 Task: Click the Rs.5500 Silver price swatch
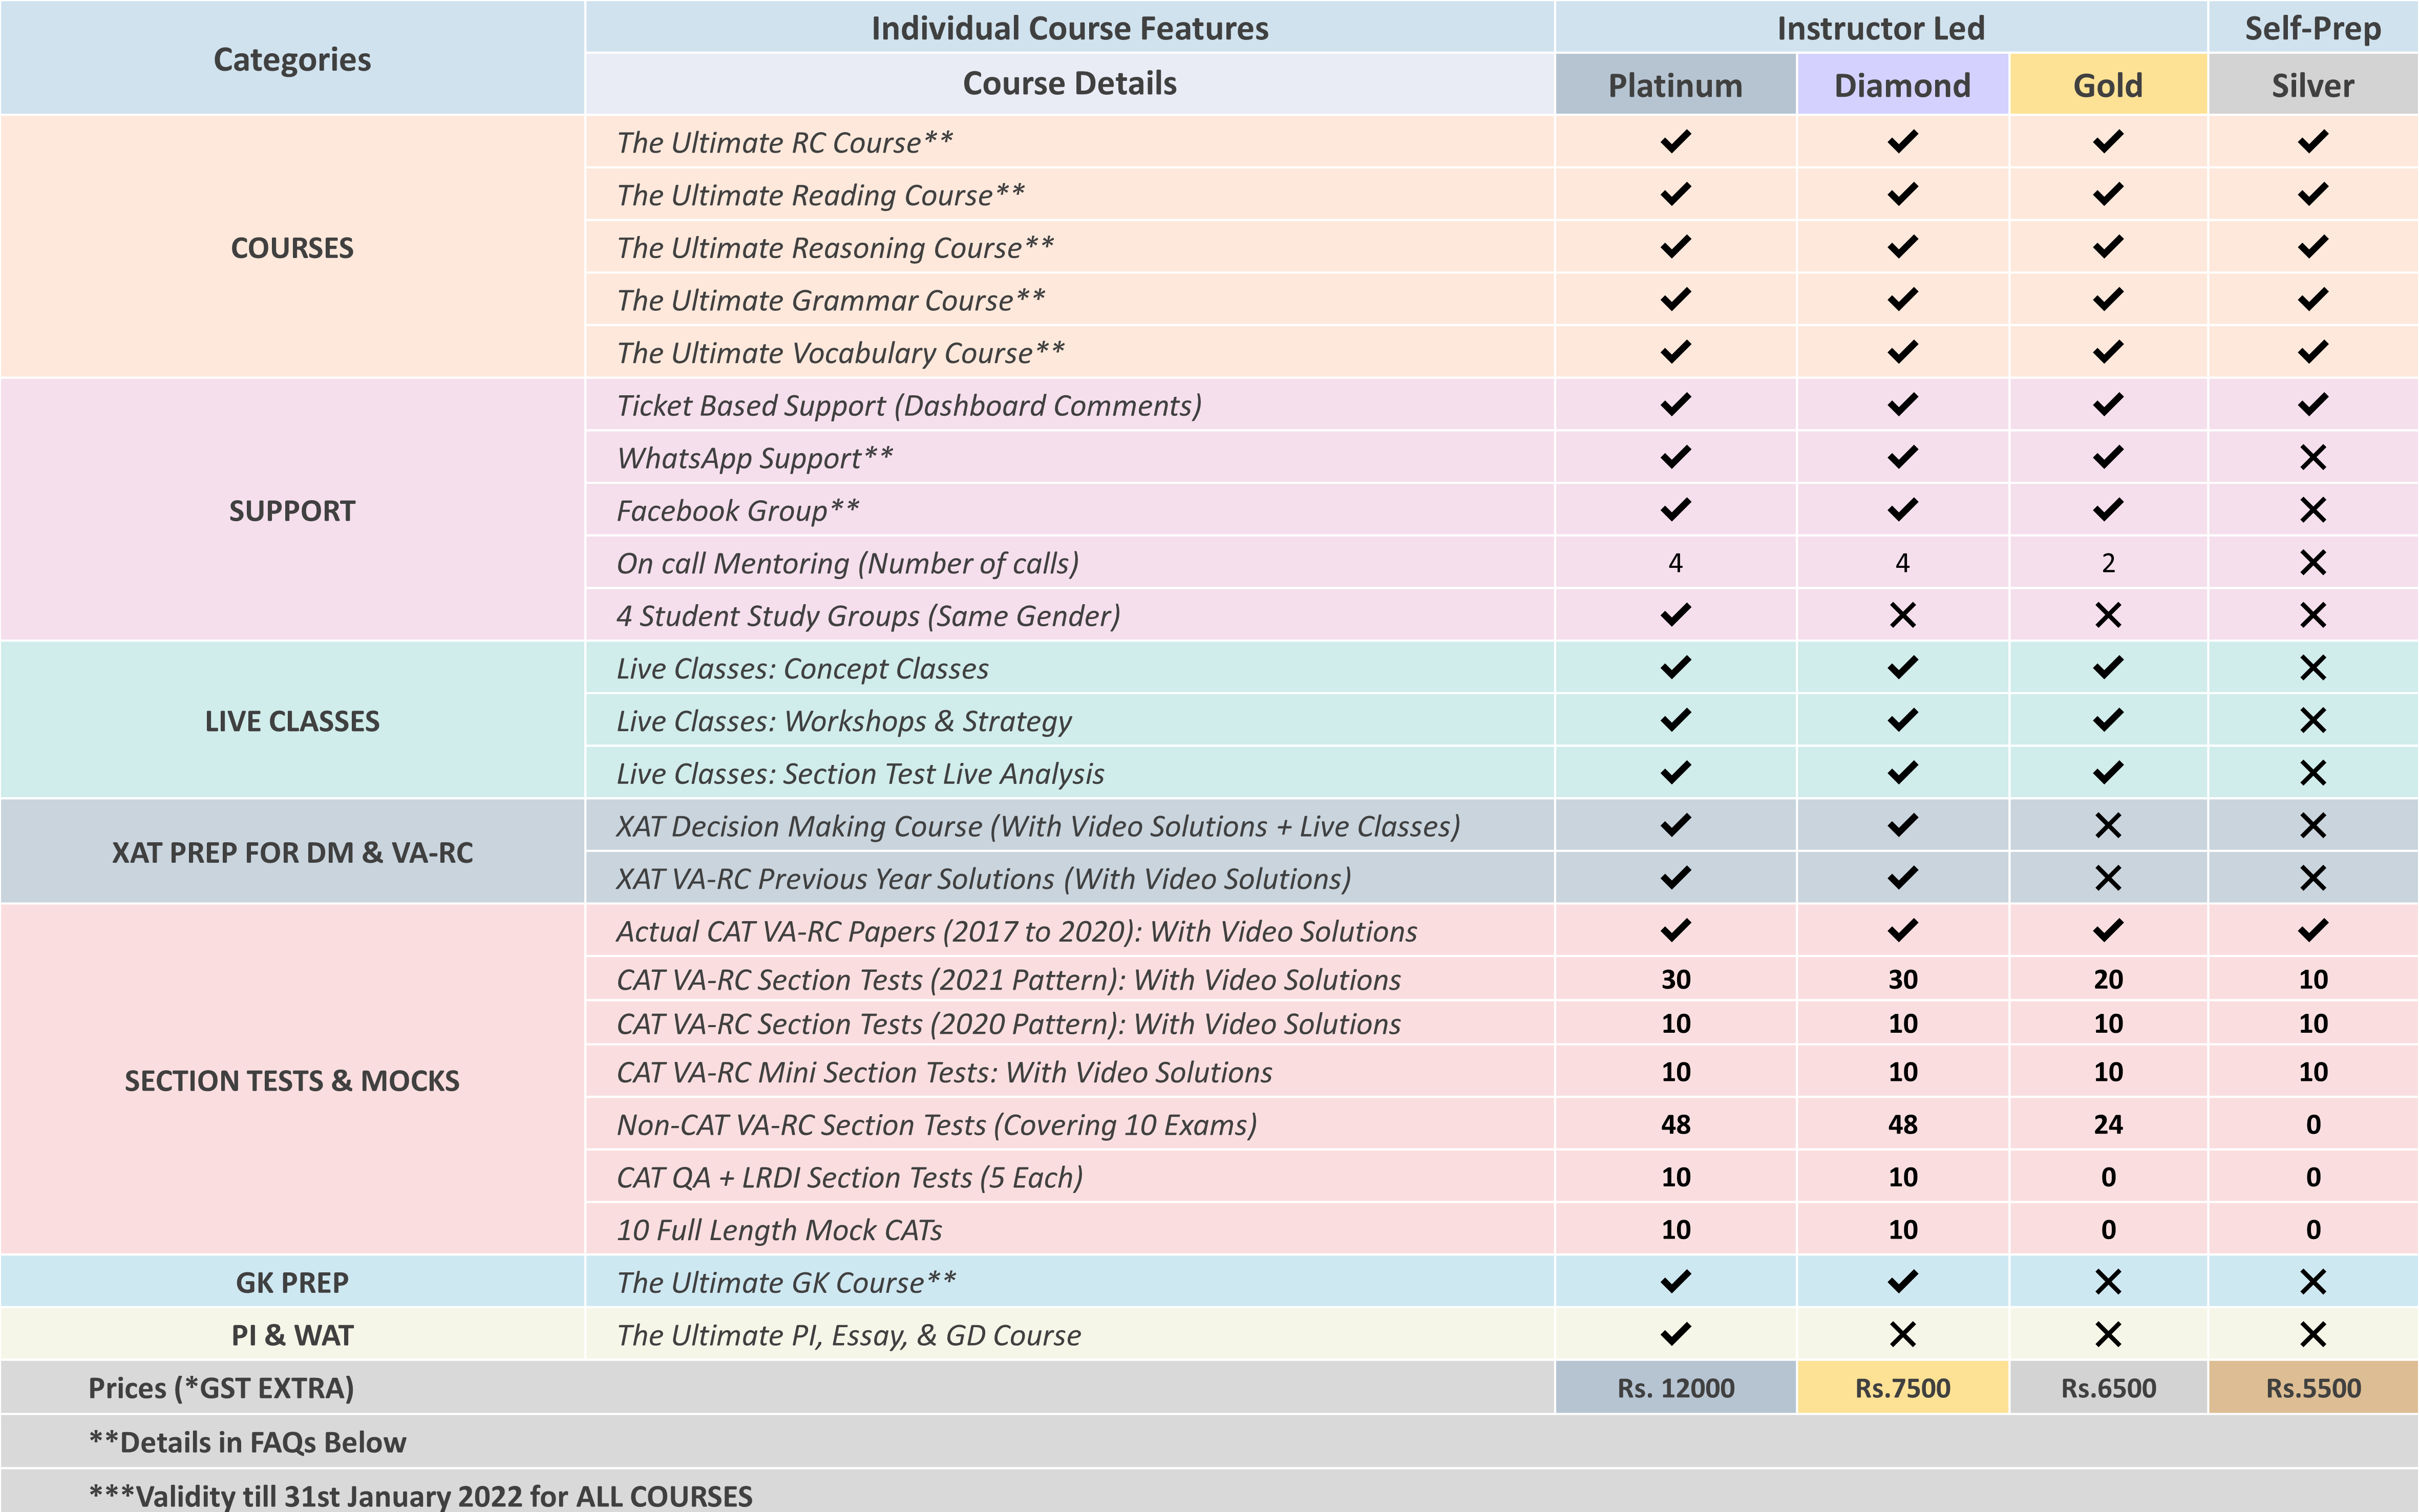pyautogui.click(x=2312, y=1388)
